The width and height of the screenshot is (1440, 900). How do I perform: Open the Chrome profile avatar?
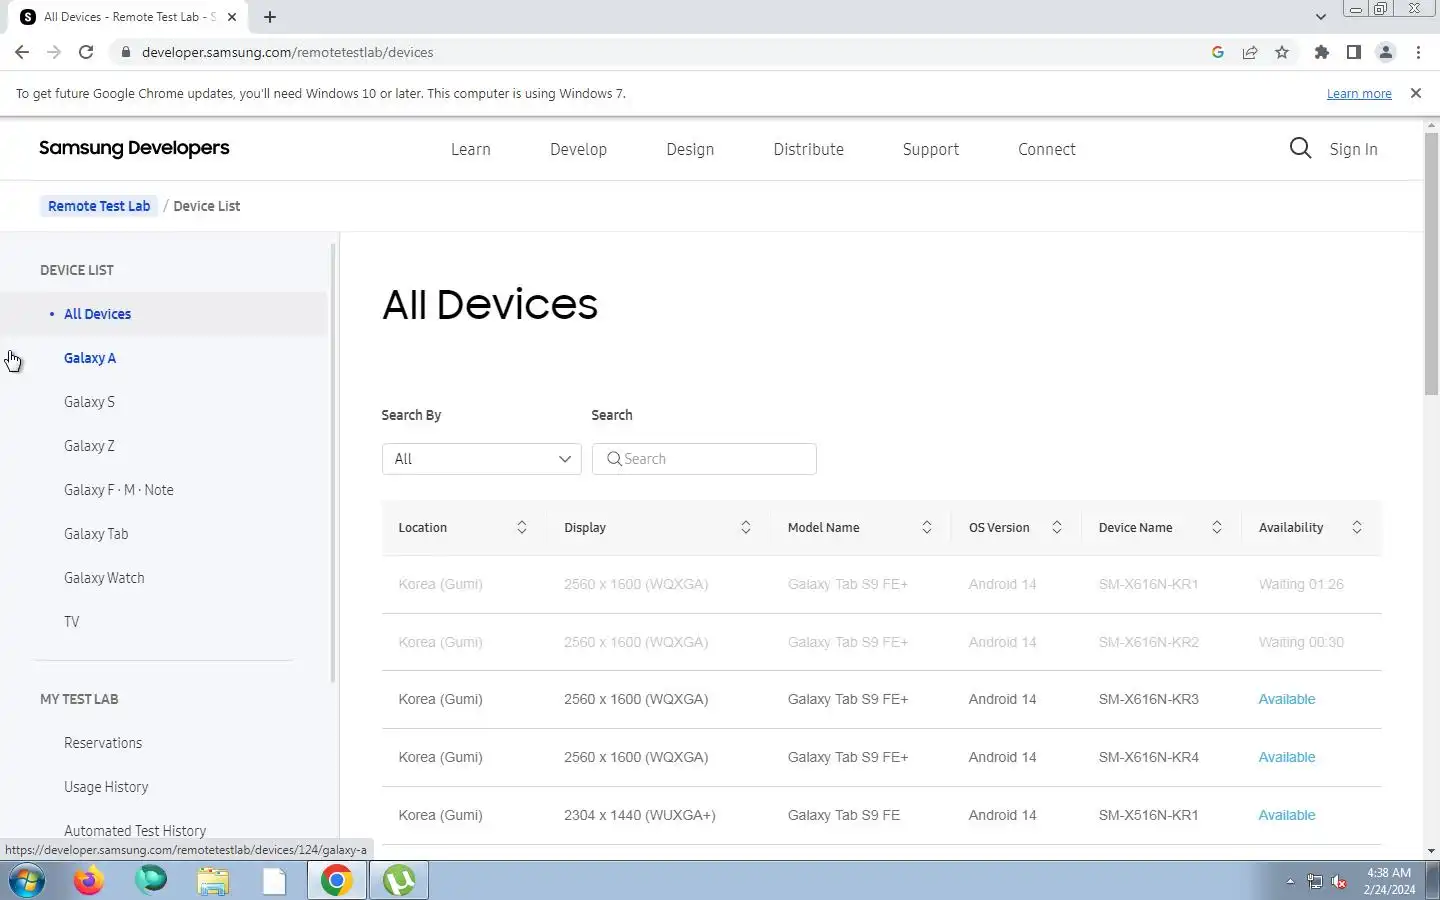click(x=1386, y=52)
